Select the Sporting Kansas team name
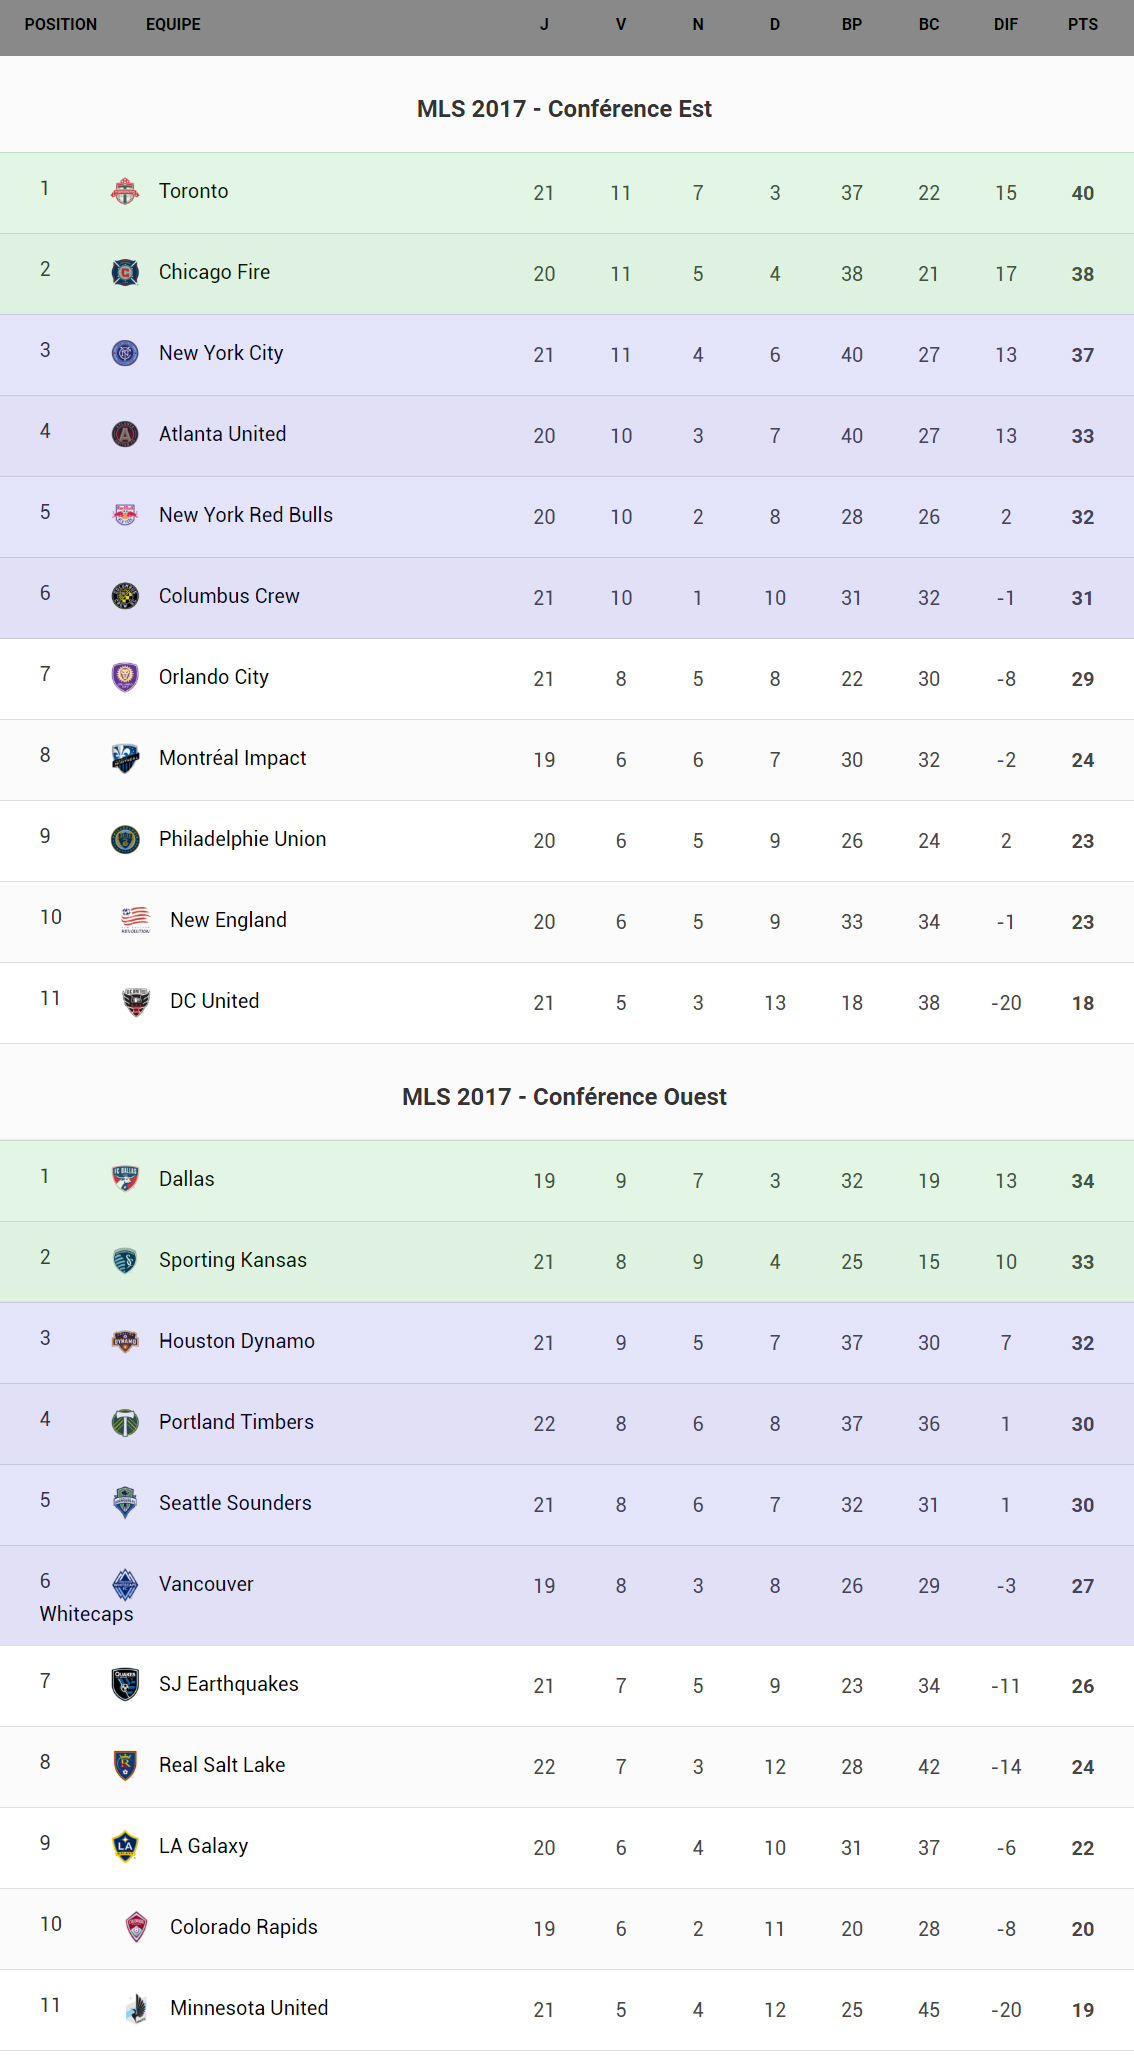1134x2062 pixels. click(x=233, y=1260)
